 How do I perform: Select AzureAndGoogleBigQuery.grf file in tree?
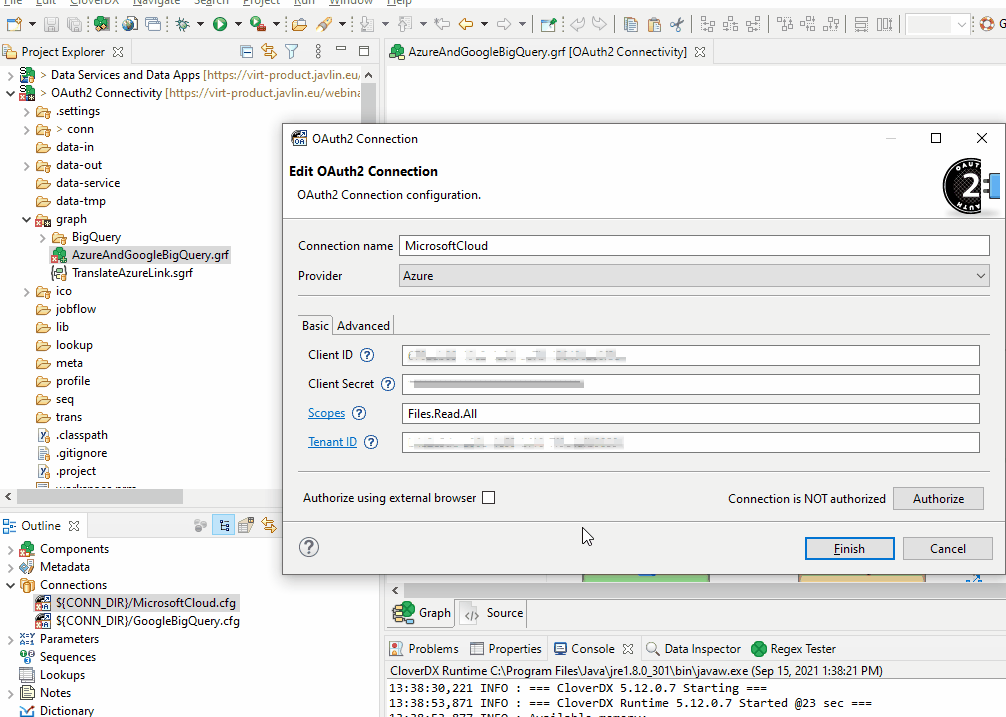(150, 255)
